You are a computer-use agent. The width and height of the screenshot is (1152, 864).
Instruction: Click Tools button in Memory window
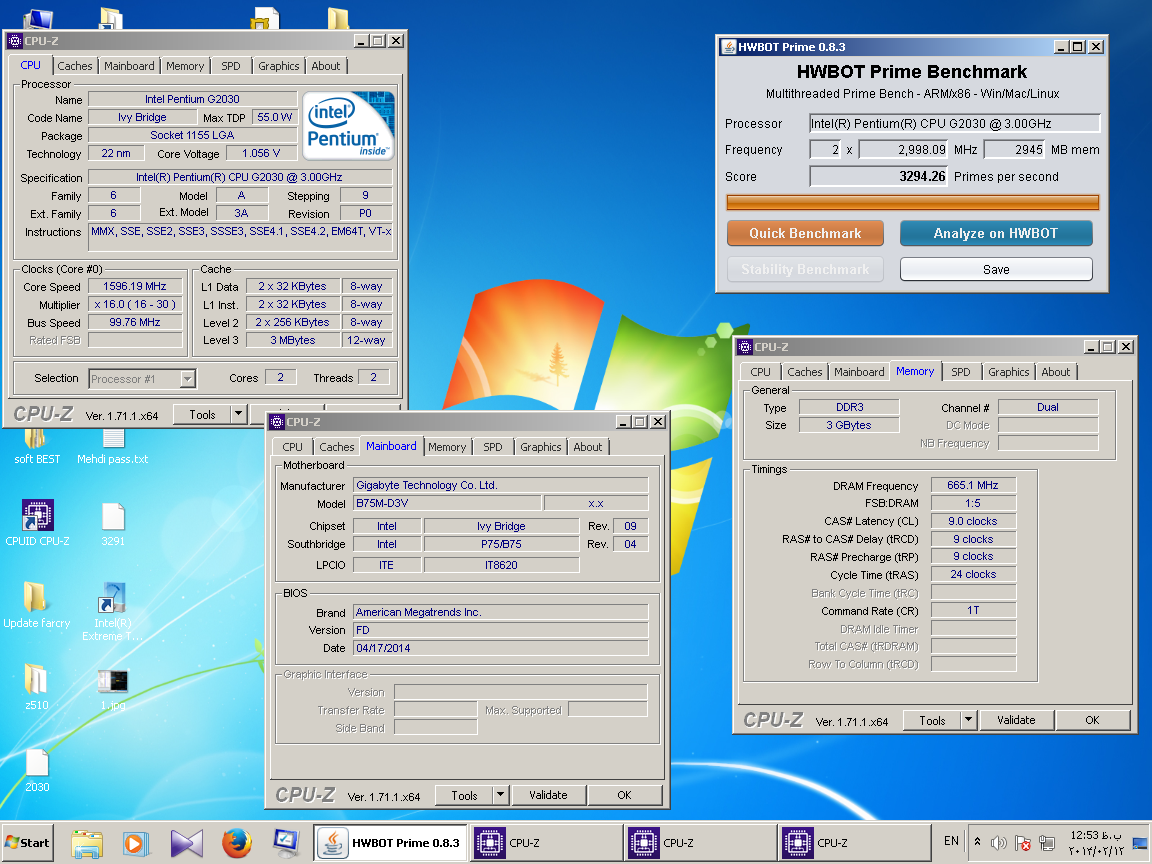tap(932, 720)
